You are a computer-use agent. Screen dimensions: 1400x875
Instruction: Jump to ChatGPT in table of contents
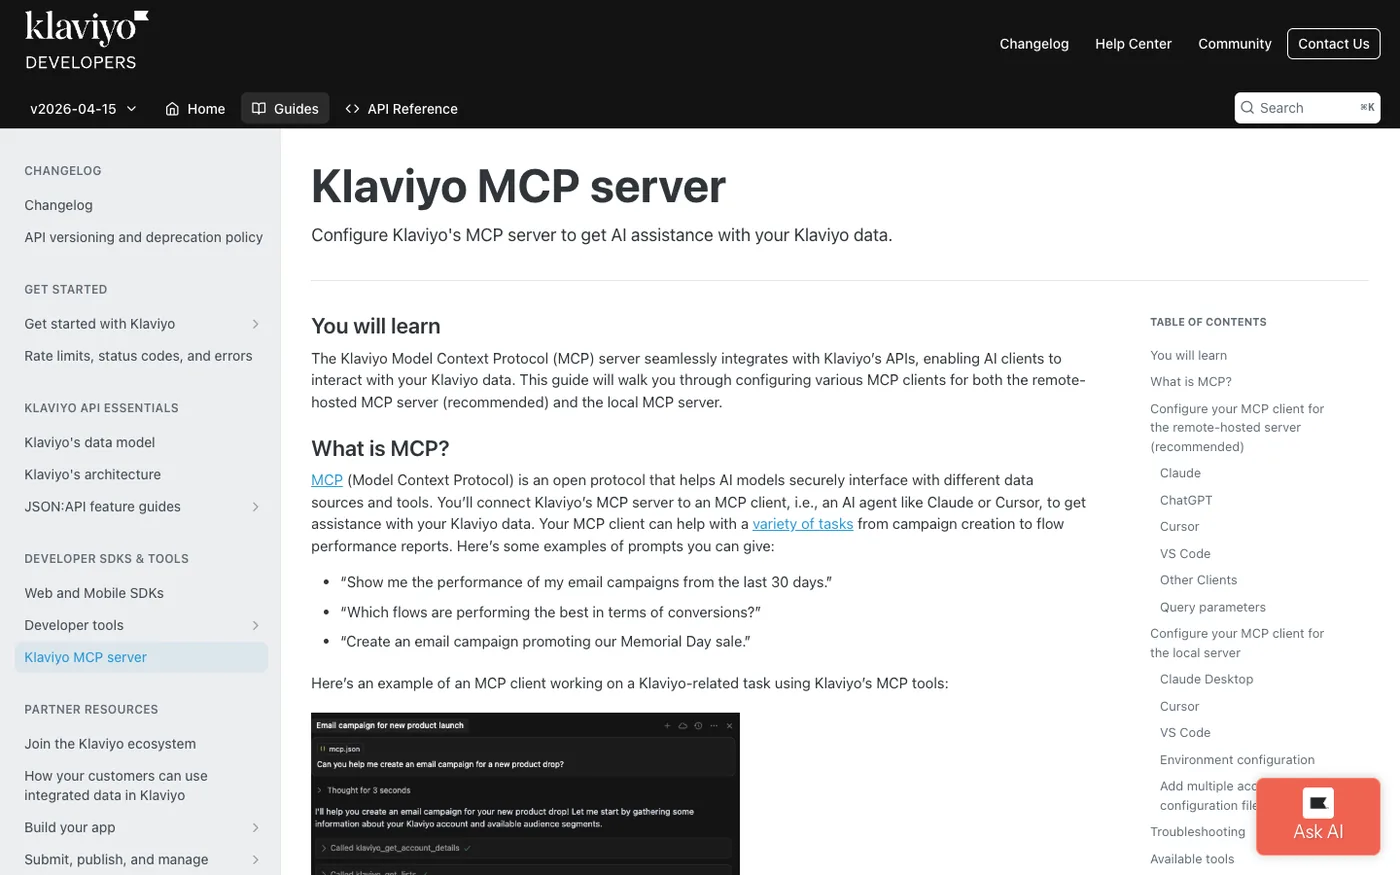point(1186,500)
